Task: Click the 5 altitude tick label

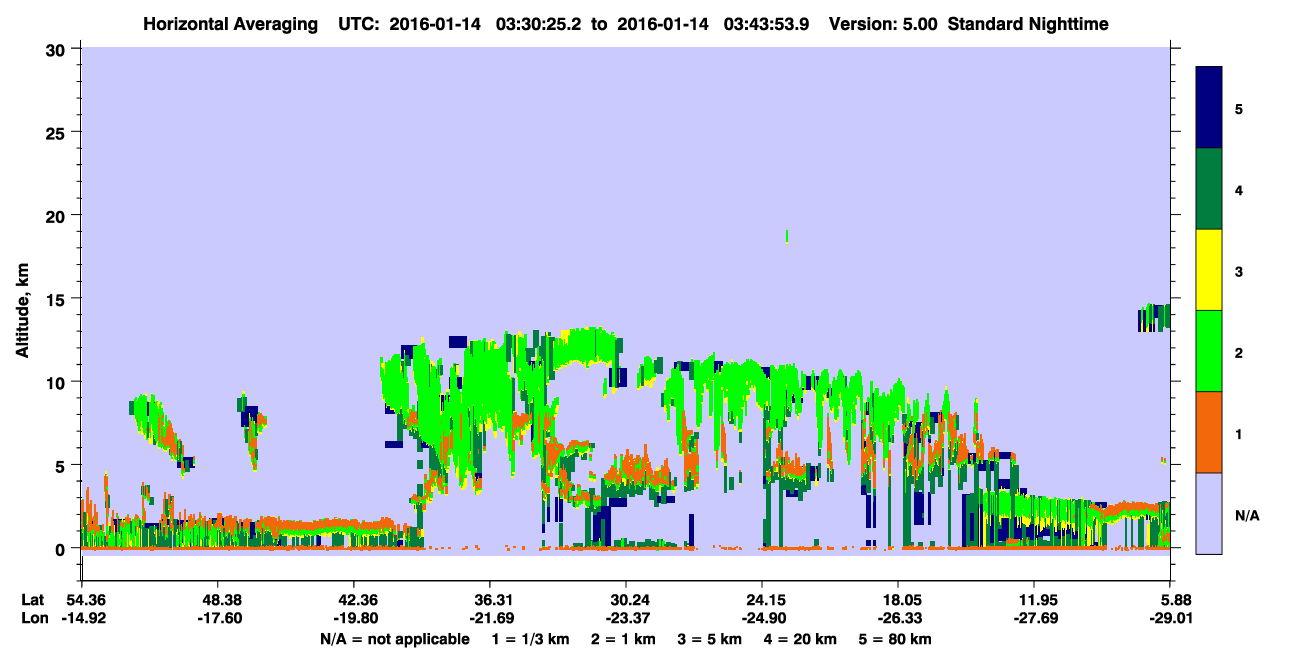Action: click(62, 465)
